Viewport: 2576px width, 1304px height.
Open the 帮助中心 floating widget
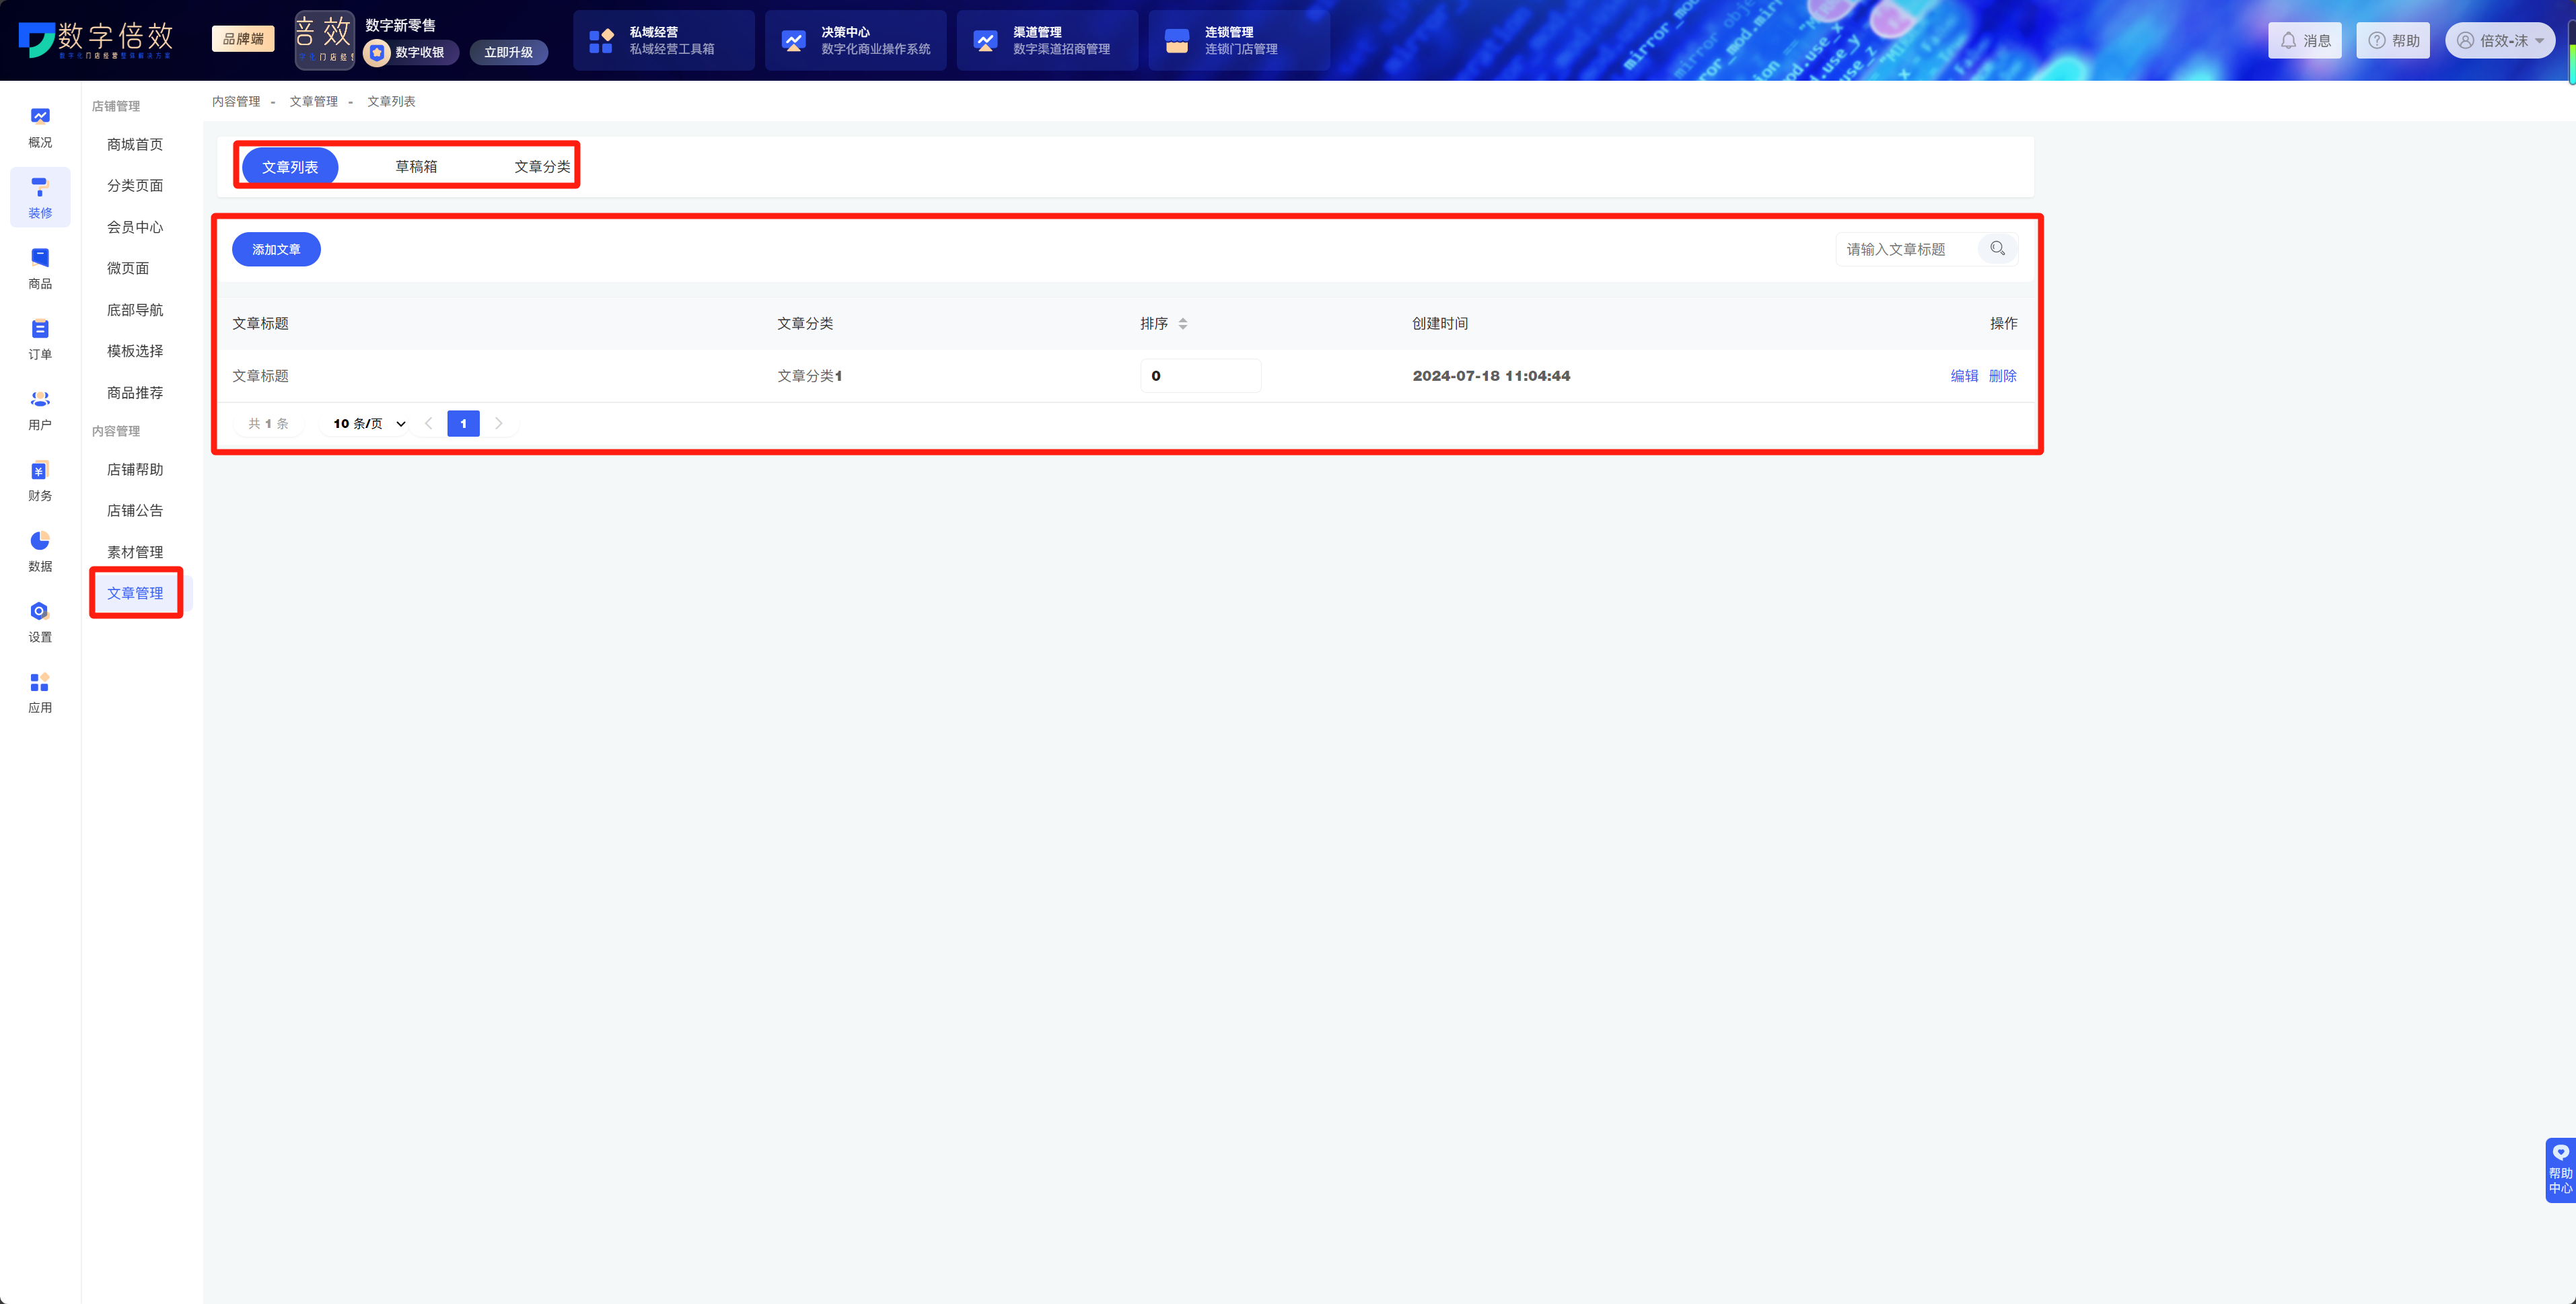pyautogui.click(x=2560, y=1170)
